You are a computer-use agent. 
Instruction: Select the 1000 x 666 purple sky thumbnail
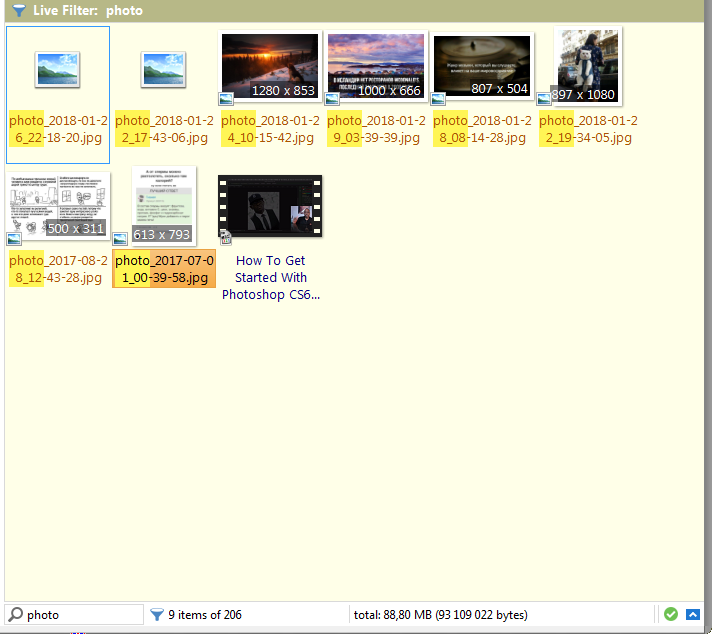376,66
